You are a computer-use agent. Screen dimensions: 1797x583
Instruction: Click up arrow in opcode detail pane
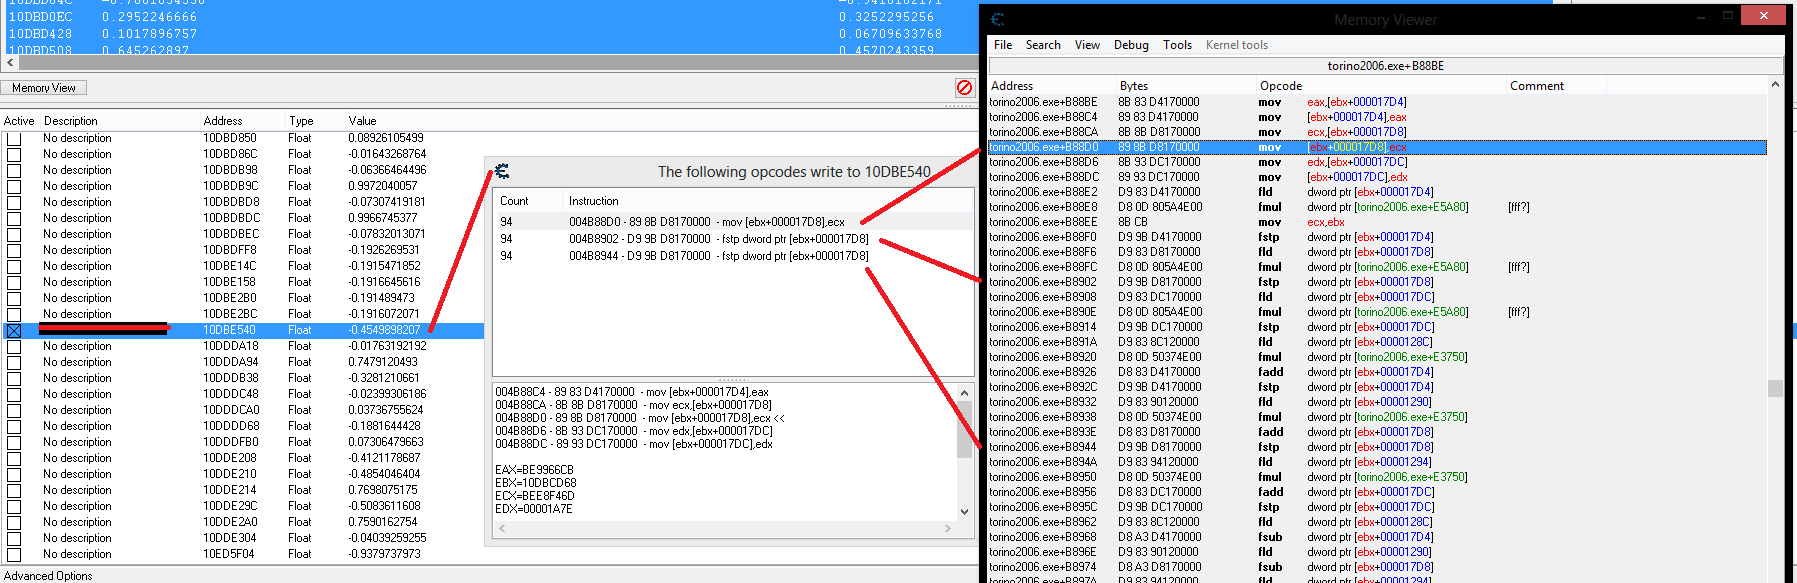(964, 393)
